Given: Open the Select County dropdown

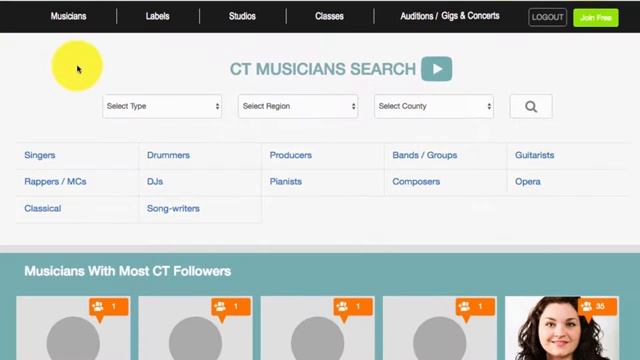Looking at the screenshot, I should click(434, 107).
